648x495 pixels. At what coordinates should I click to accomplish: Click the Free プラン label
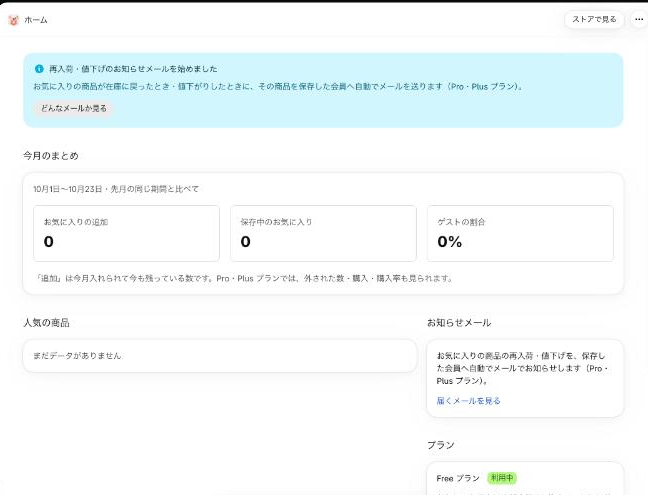[458, 478]
